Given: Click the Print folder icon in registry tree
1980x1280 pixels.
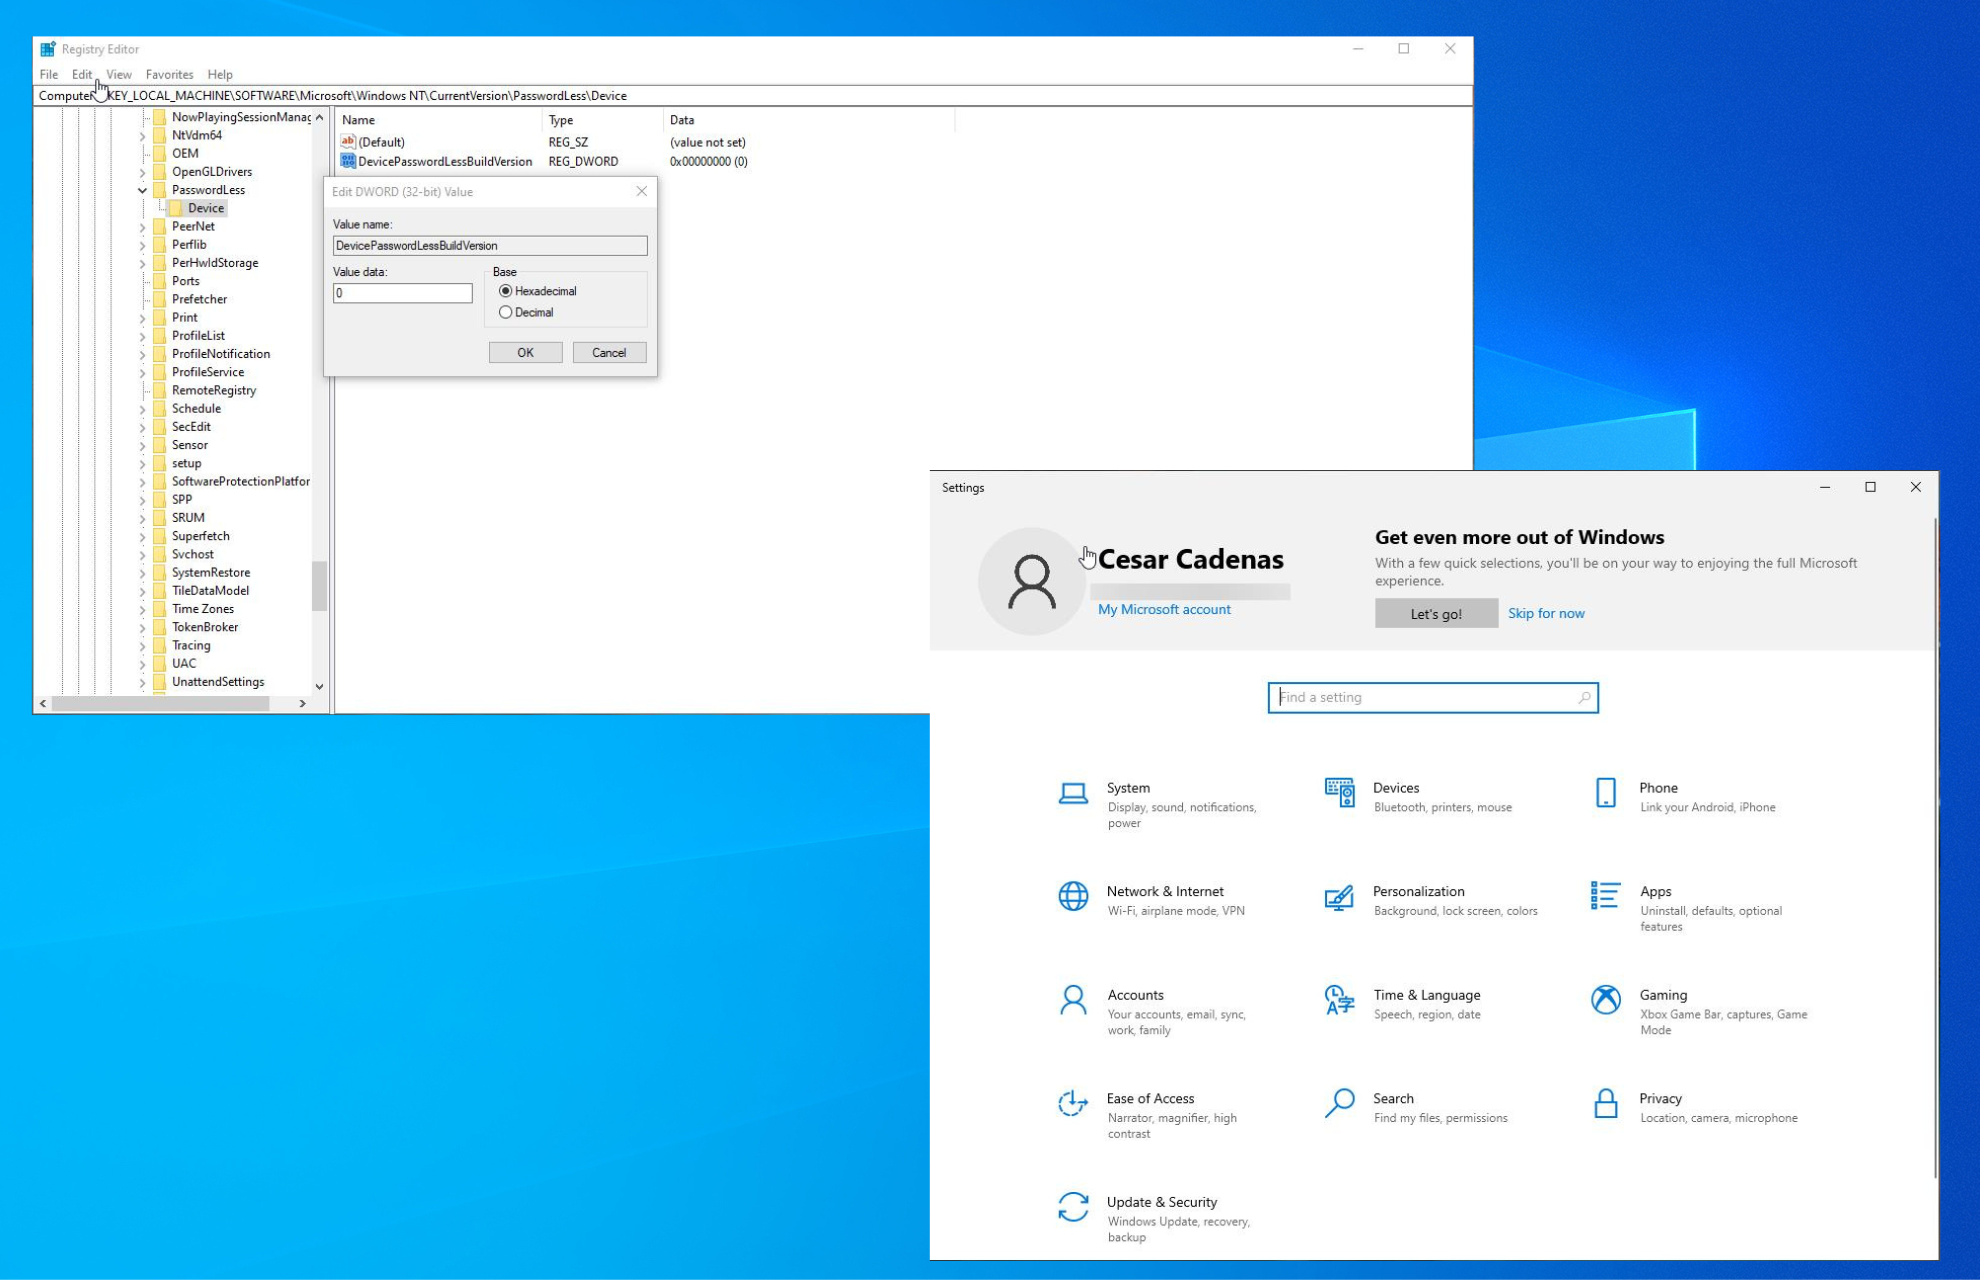Looking at the screenshot, I should pyautogui.click(x=159, y=317).
